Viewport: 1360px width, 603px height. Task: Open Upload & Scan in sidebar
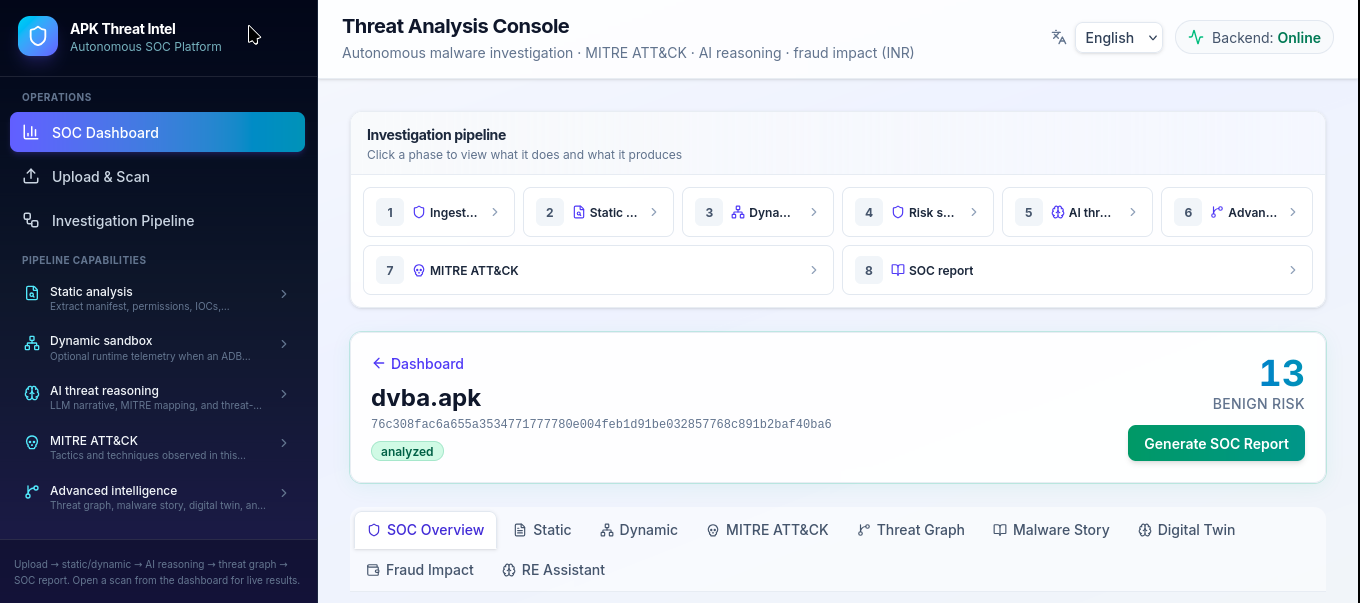pyautogui.click(x=157, y=176)
